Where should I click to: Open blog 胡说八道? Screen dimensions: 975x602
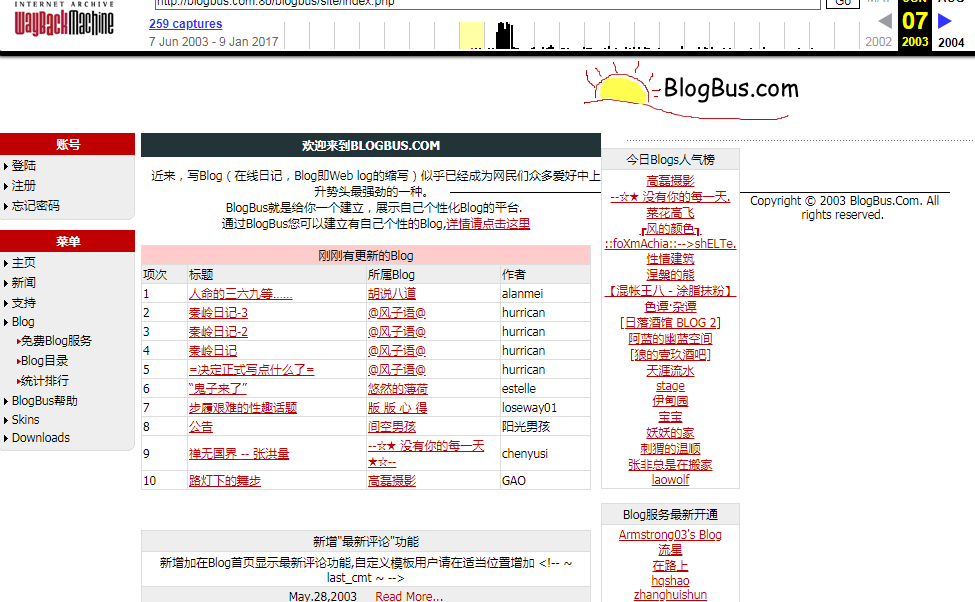coord(392,294)
